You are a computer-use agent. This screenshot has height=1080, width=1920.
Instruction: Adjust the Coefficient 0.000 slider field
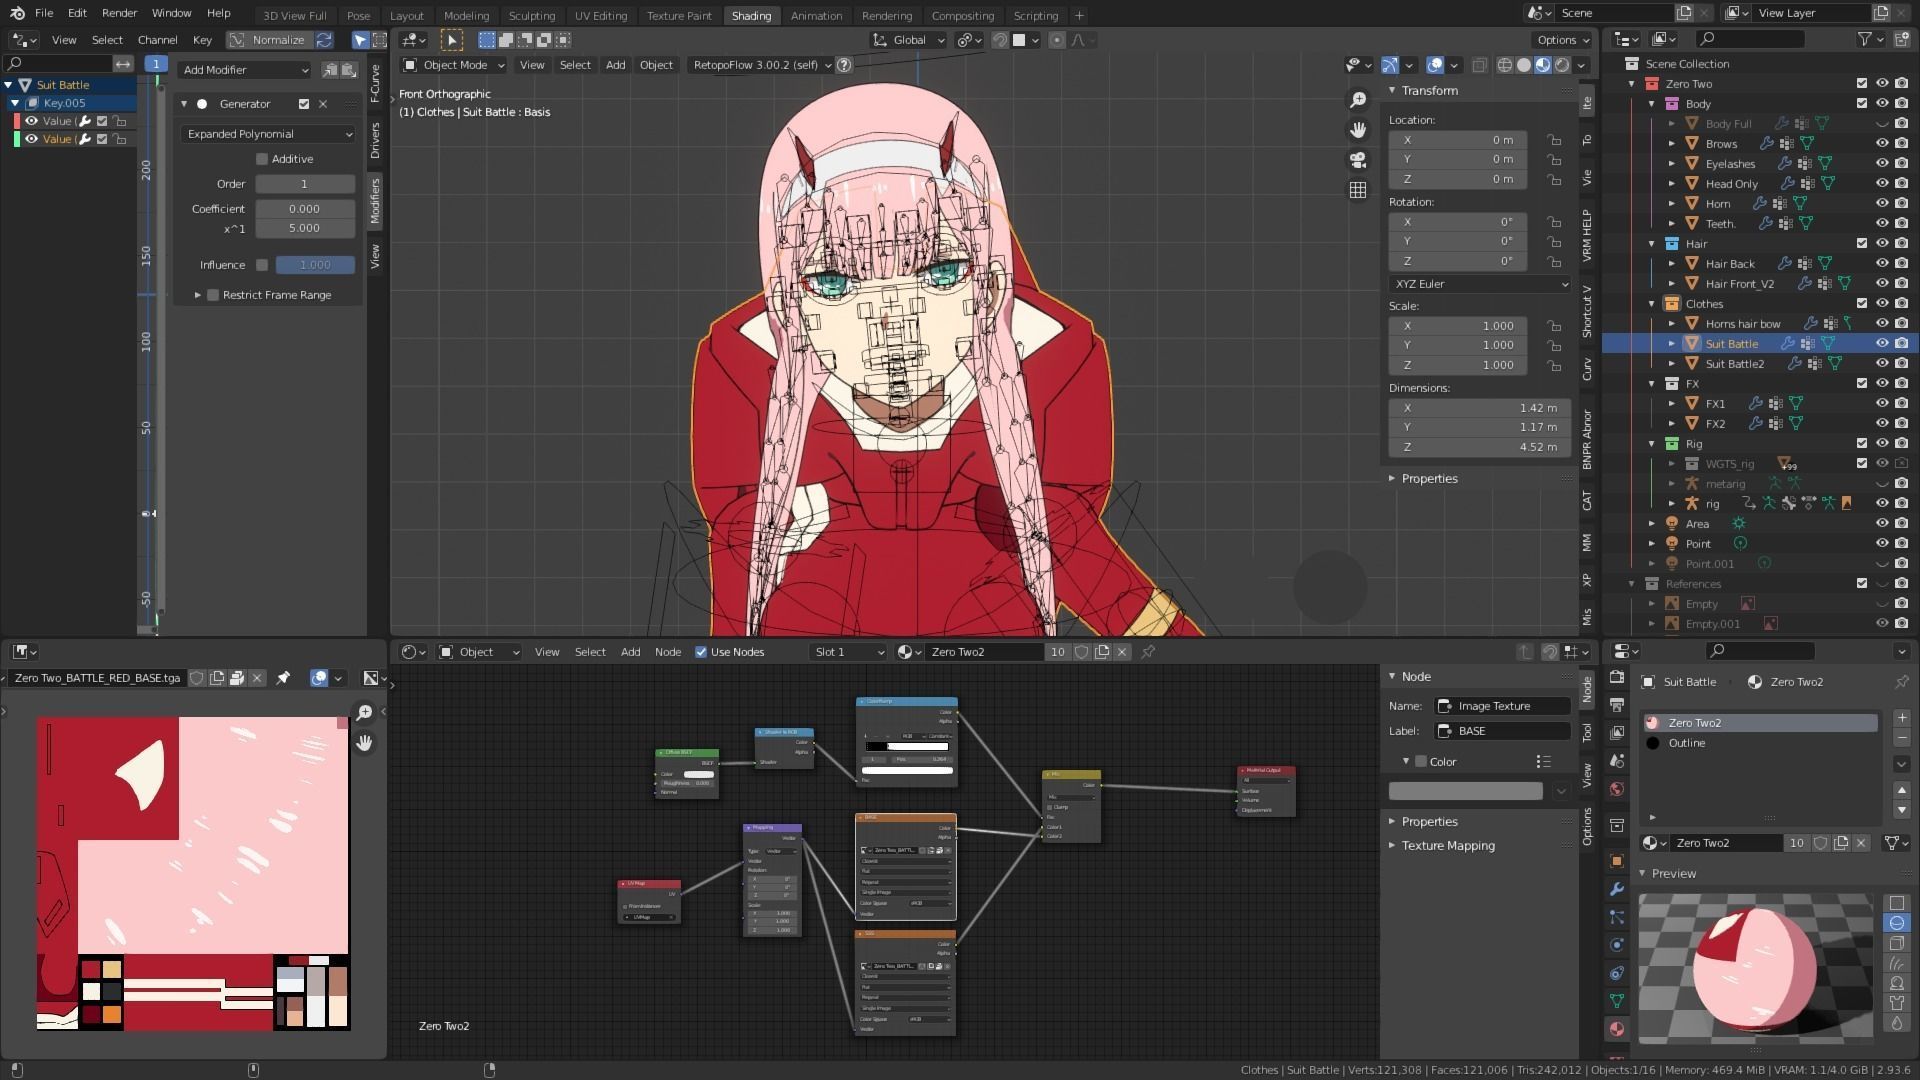click(x=305, y=209)
